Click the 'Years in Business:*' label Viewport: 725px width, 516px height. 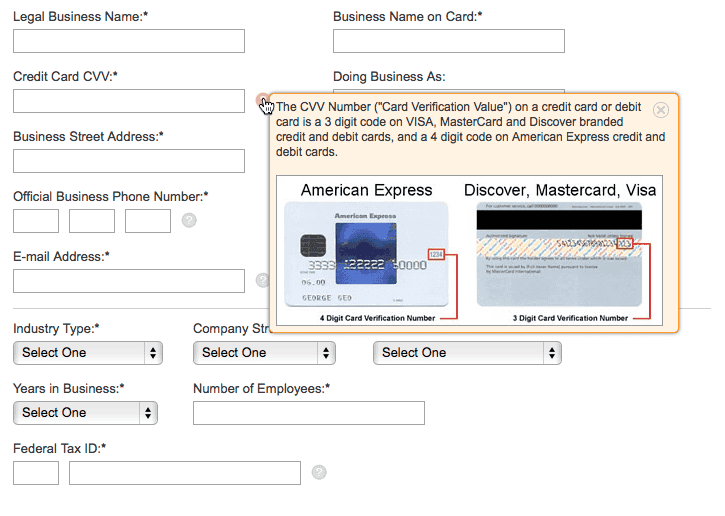coord(69,388)
